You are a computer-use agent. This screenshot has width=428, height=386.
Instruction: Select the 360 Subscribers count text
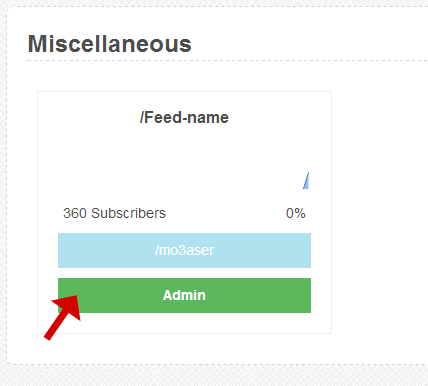114,213
